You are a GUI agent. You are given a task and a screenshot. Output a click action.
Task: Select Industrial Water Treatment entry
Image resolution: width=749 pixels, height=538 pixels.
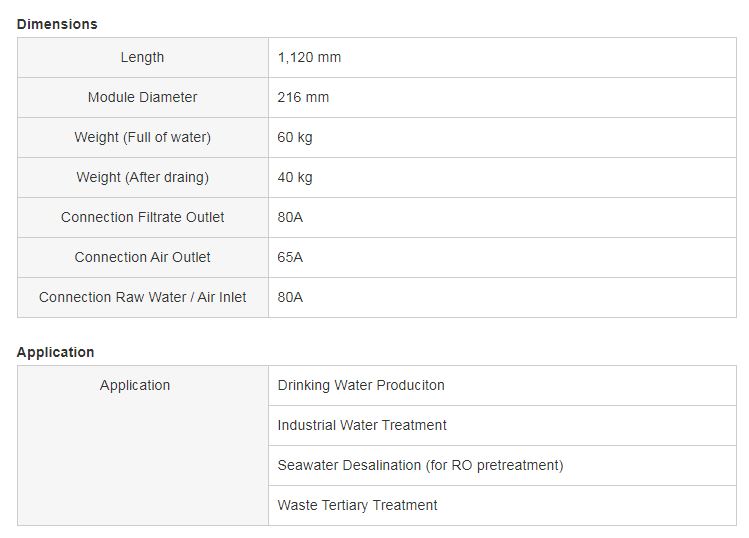[x=362, y=425]
